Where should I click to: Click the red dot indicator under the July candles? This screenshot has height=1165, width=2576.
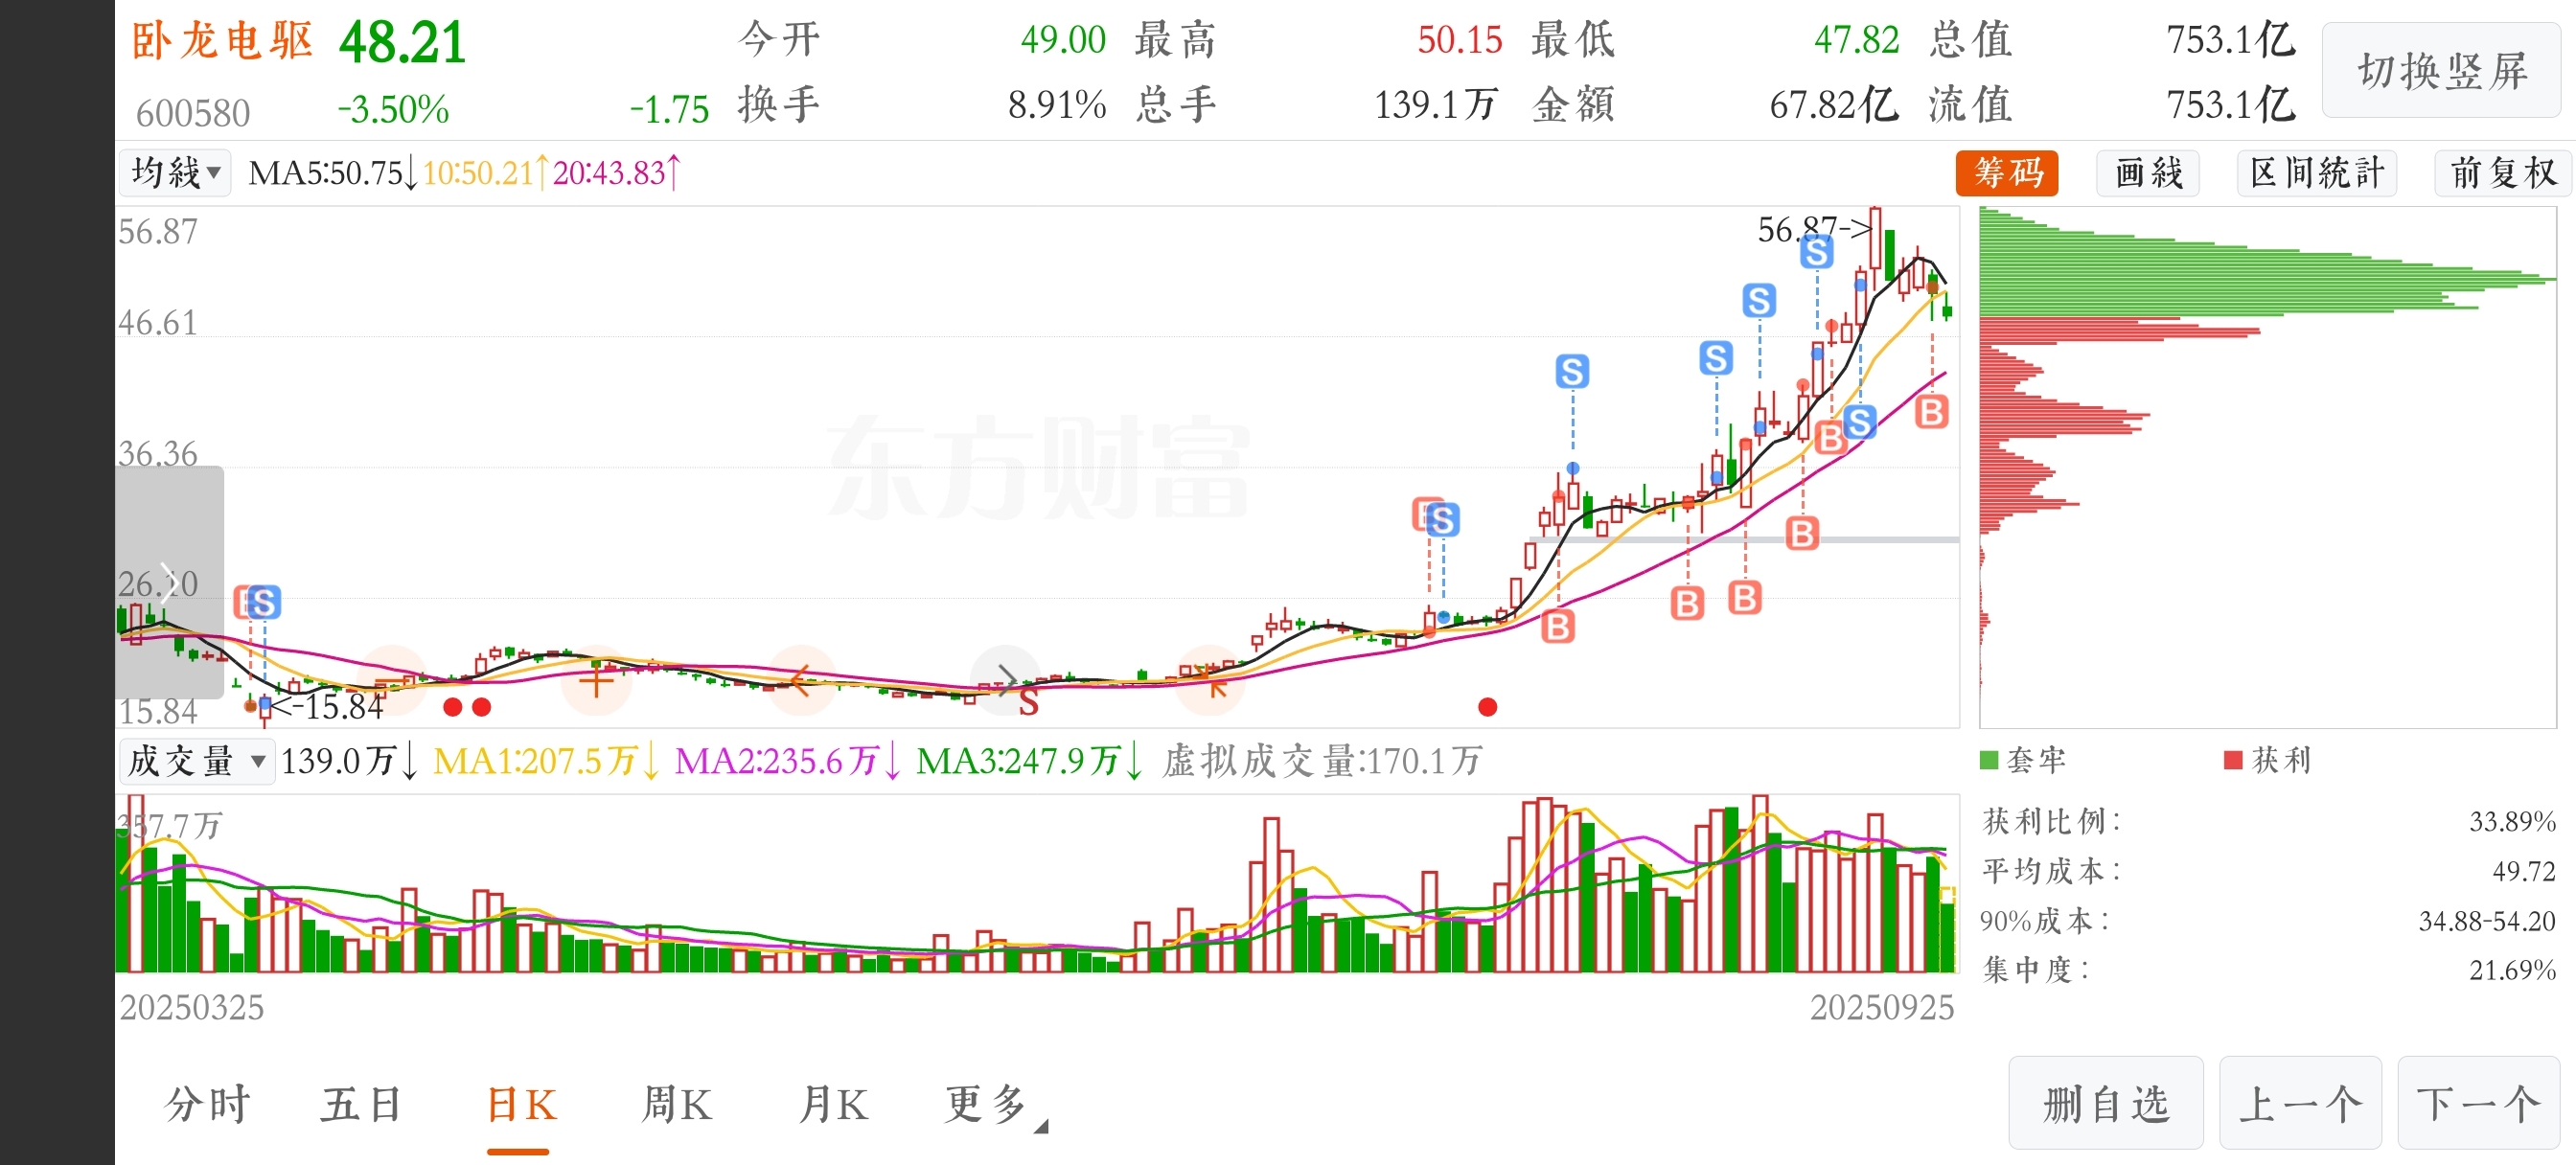(1487, 707)
